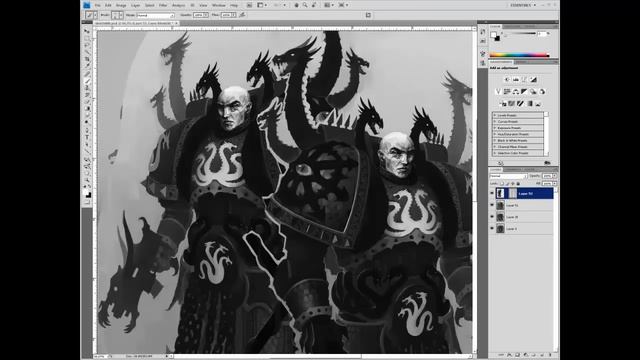Expand the Channel Mixer Presets list
Viewport: 640px width, 360px height.
[495, 147]
